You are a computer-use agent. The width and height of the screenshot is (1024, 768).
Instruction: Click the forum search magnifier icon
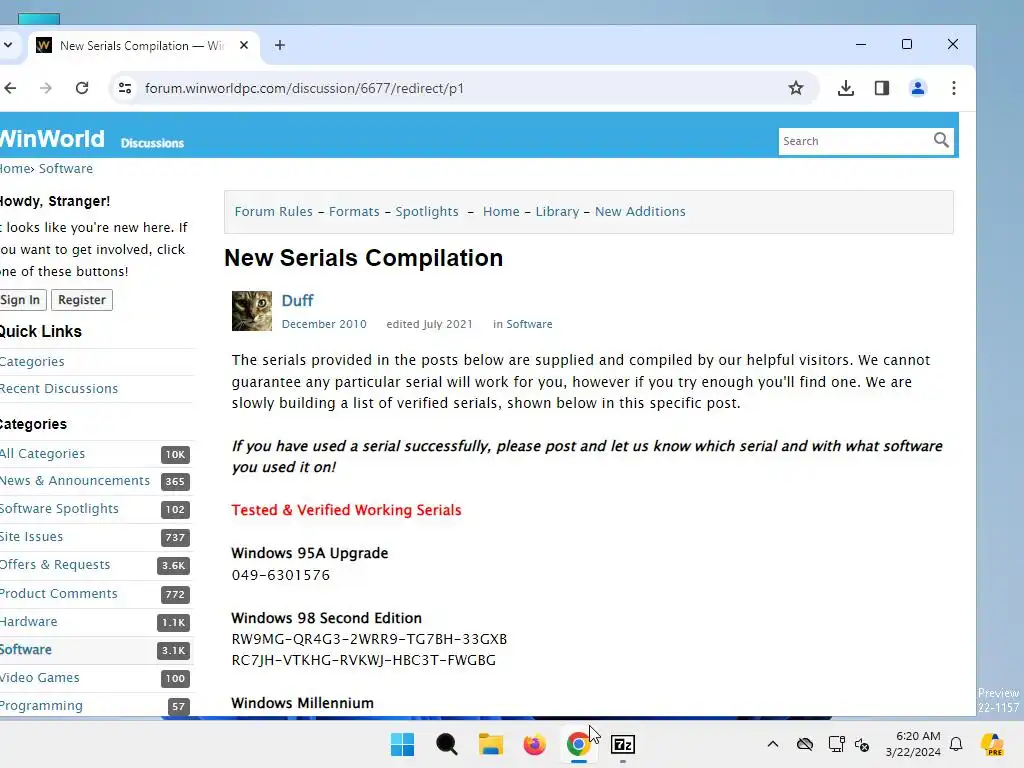tap(941, 140)
